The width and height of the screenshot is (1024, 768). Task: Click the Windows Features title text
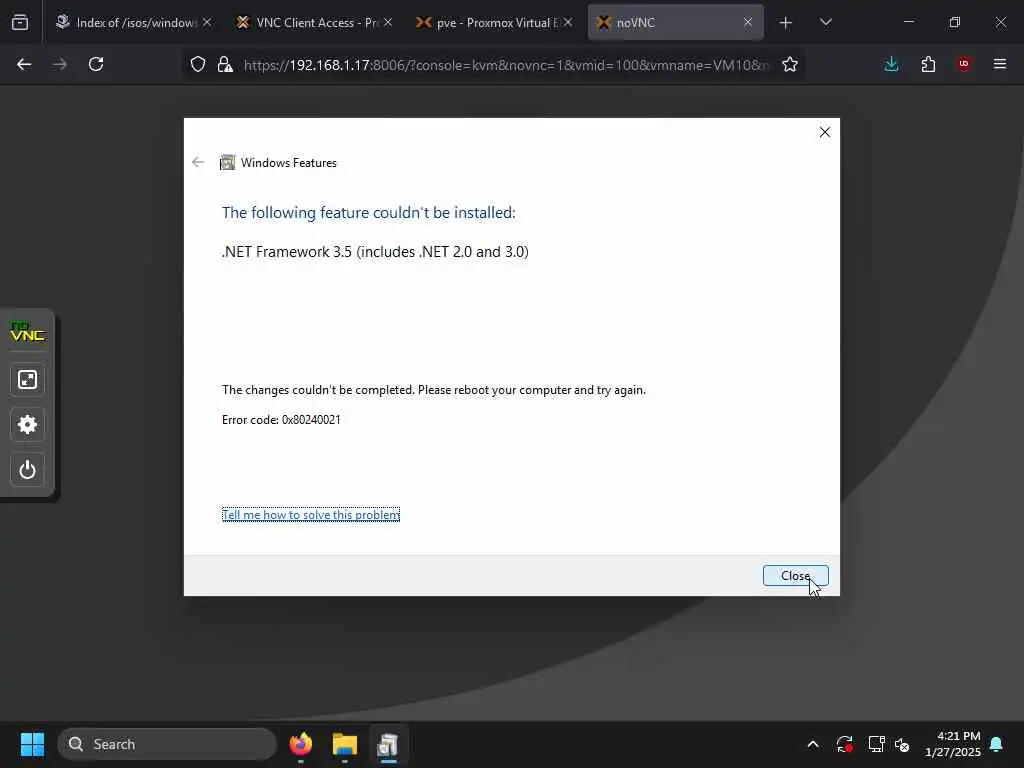(x=289, y=163)
